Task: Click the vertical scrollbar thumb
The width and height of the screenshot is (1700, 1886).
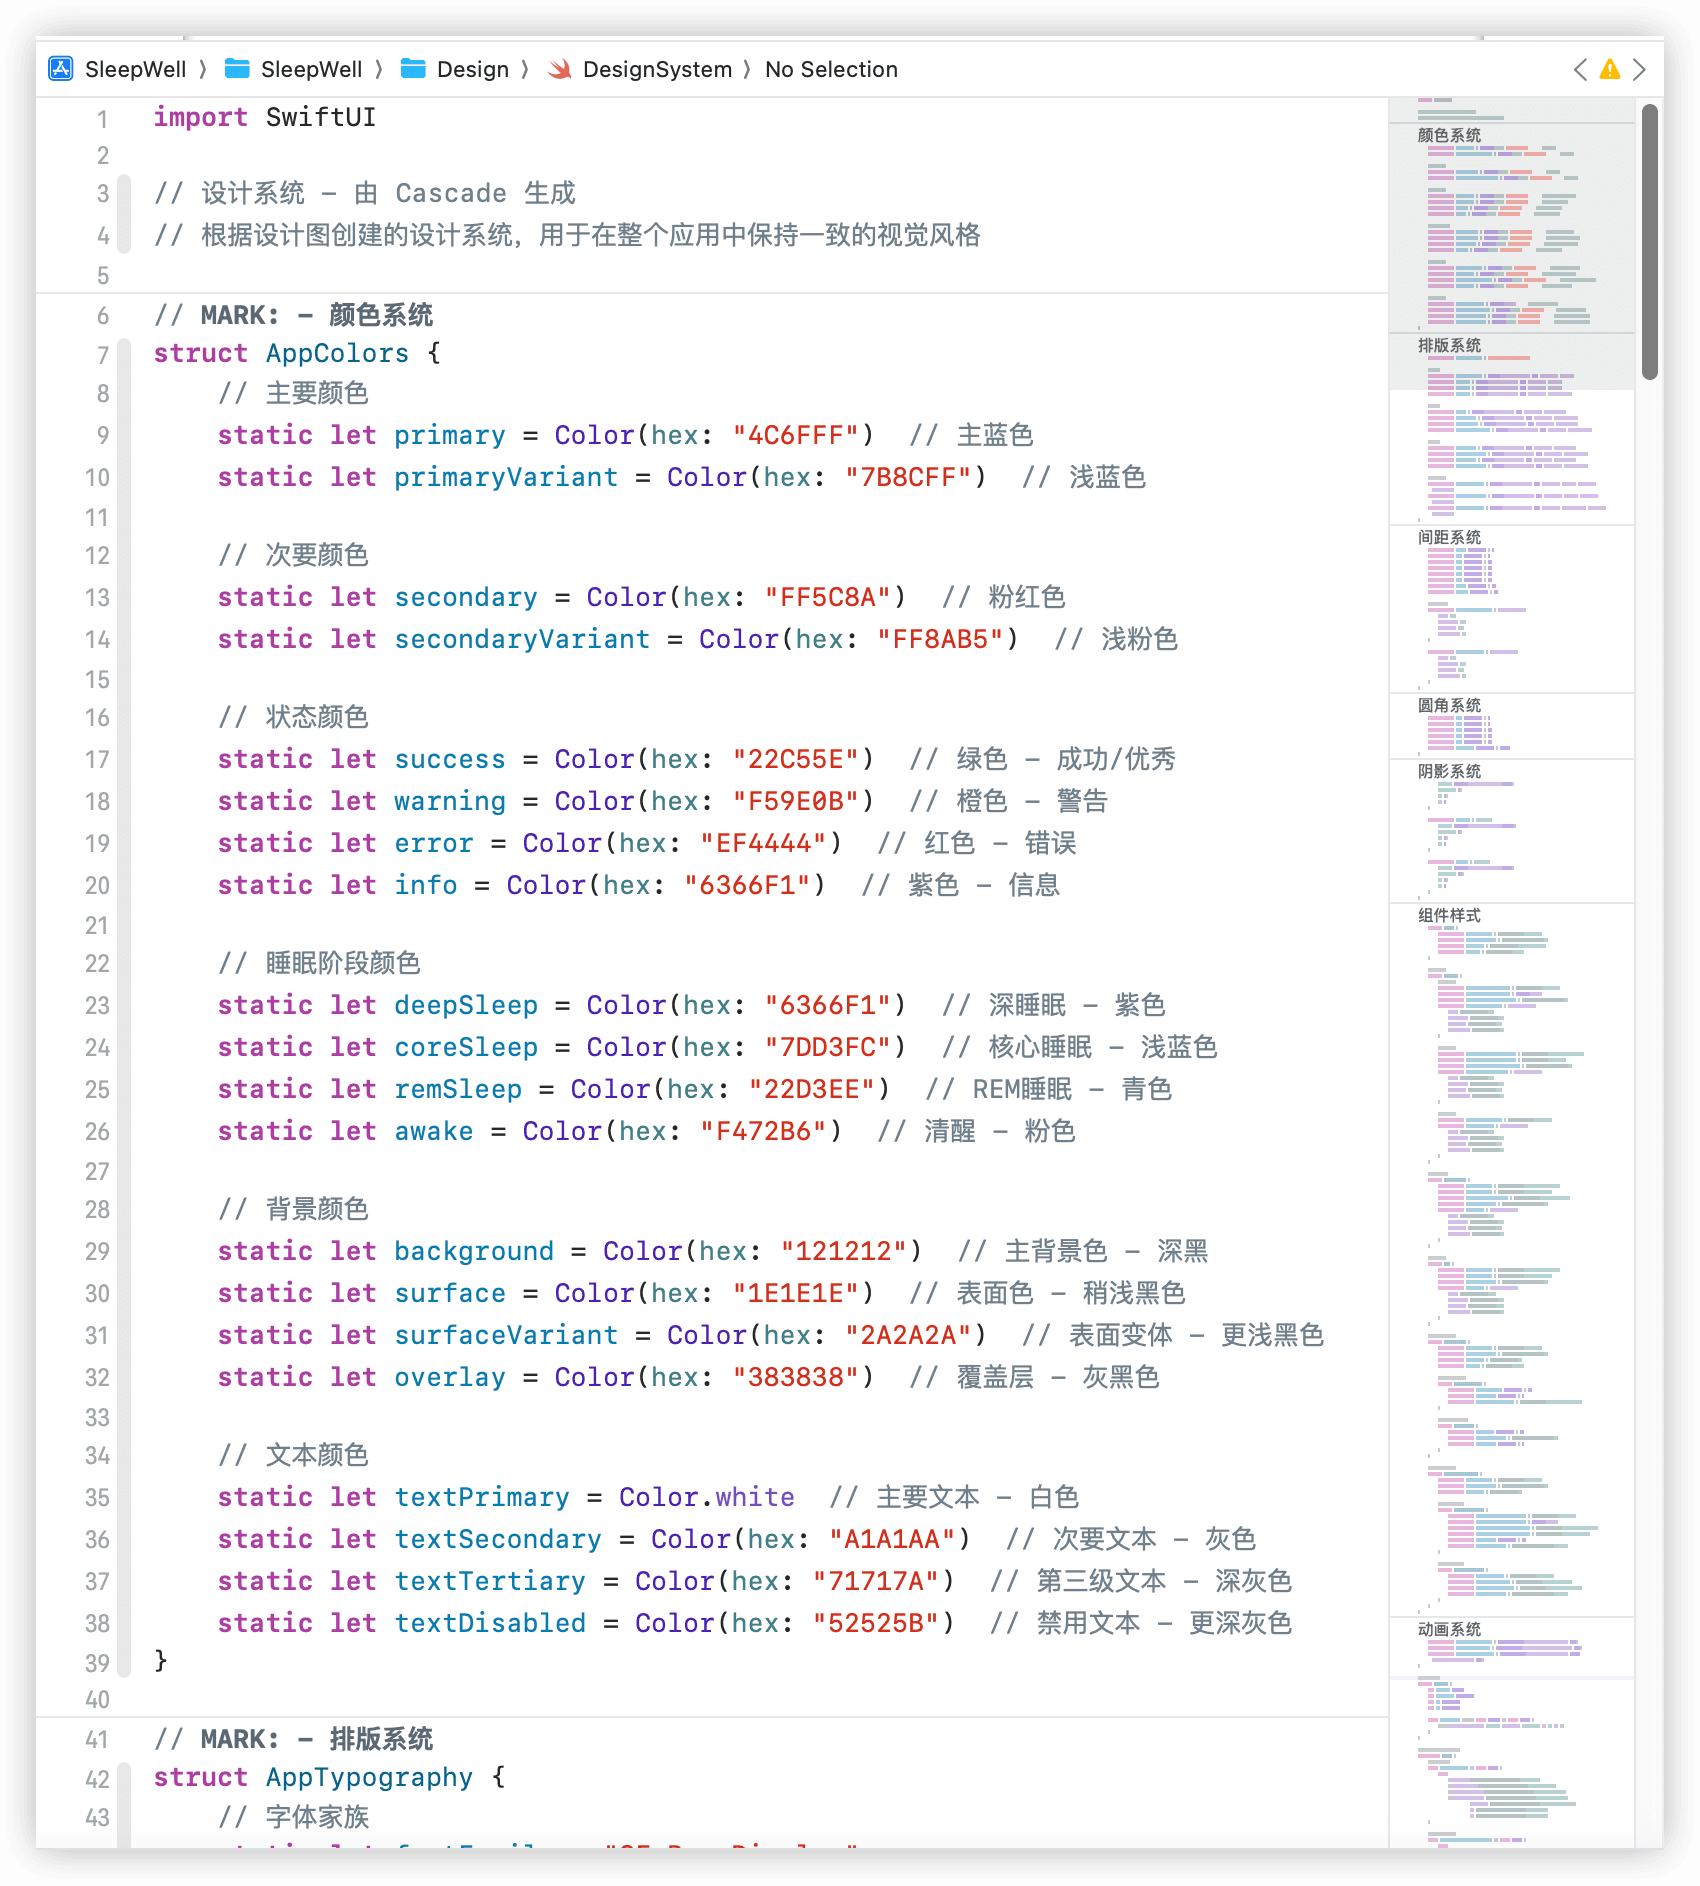Action: (x=1649, y=240)
